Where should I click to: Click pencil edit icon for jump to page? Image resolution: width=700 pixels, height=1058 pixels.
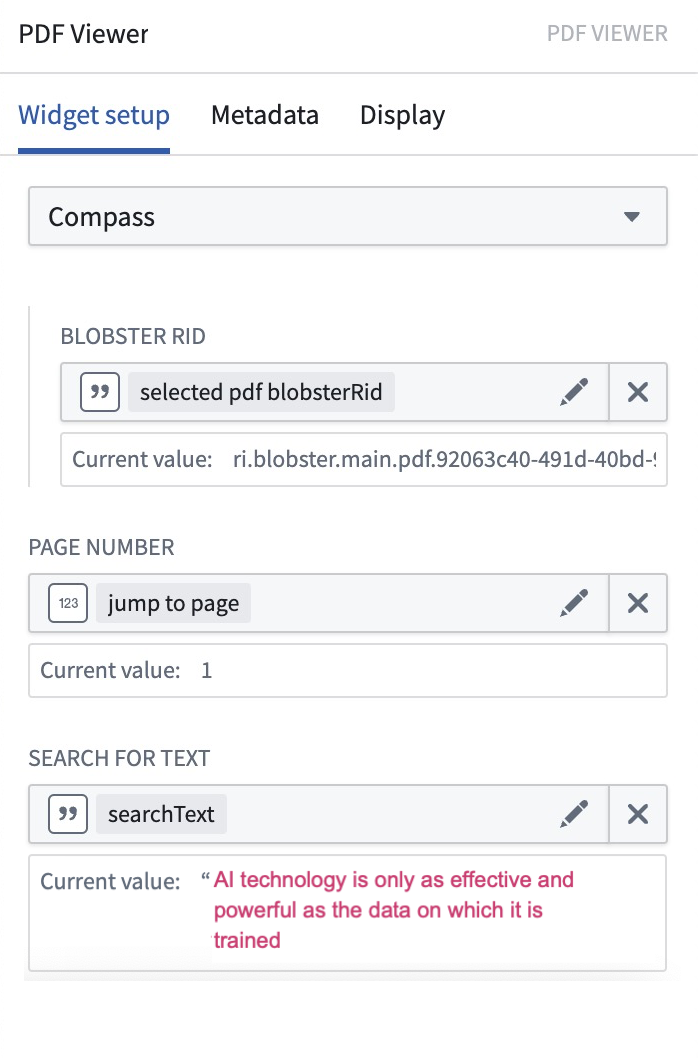(574, 603)
